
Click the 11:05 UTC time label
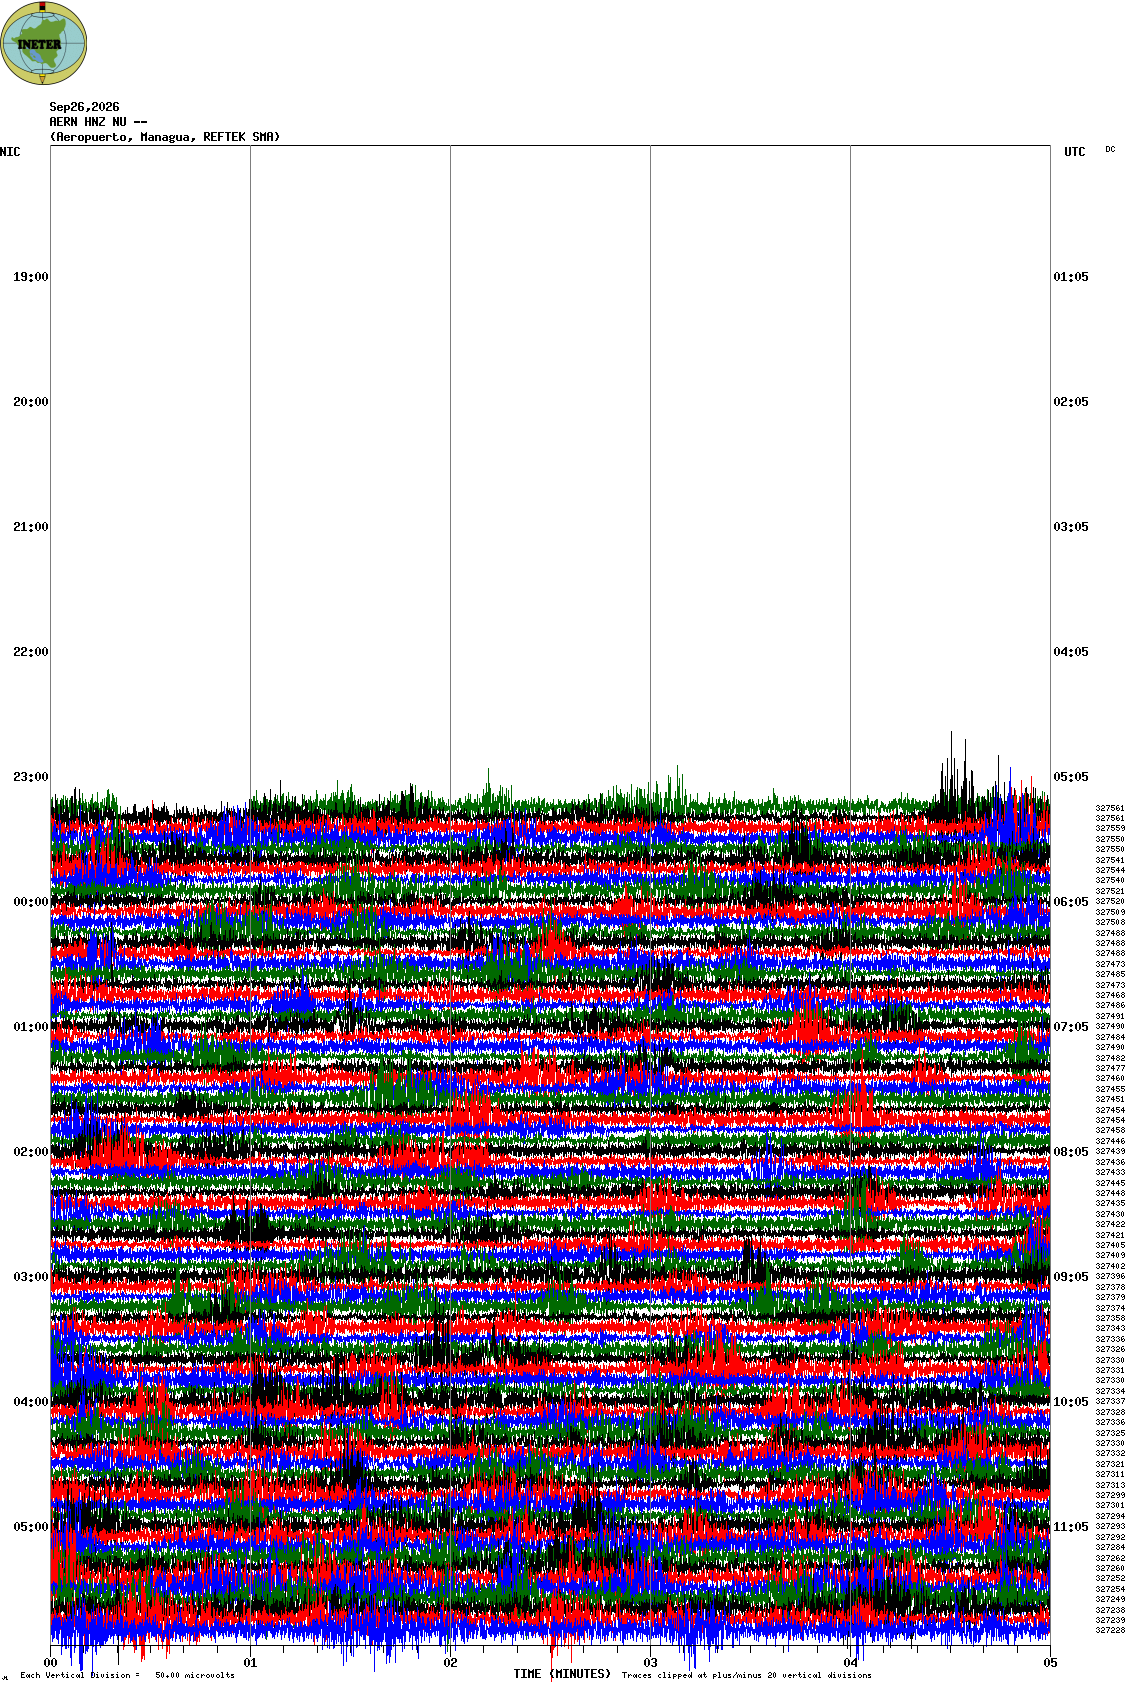(x=1071, y=1527)
